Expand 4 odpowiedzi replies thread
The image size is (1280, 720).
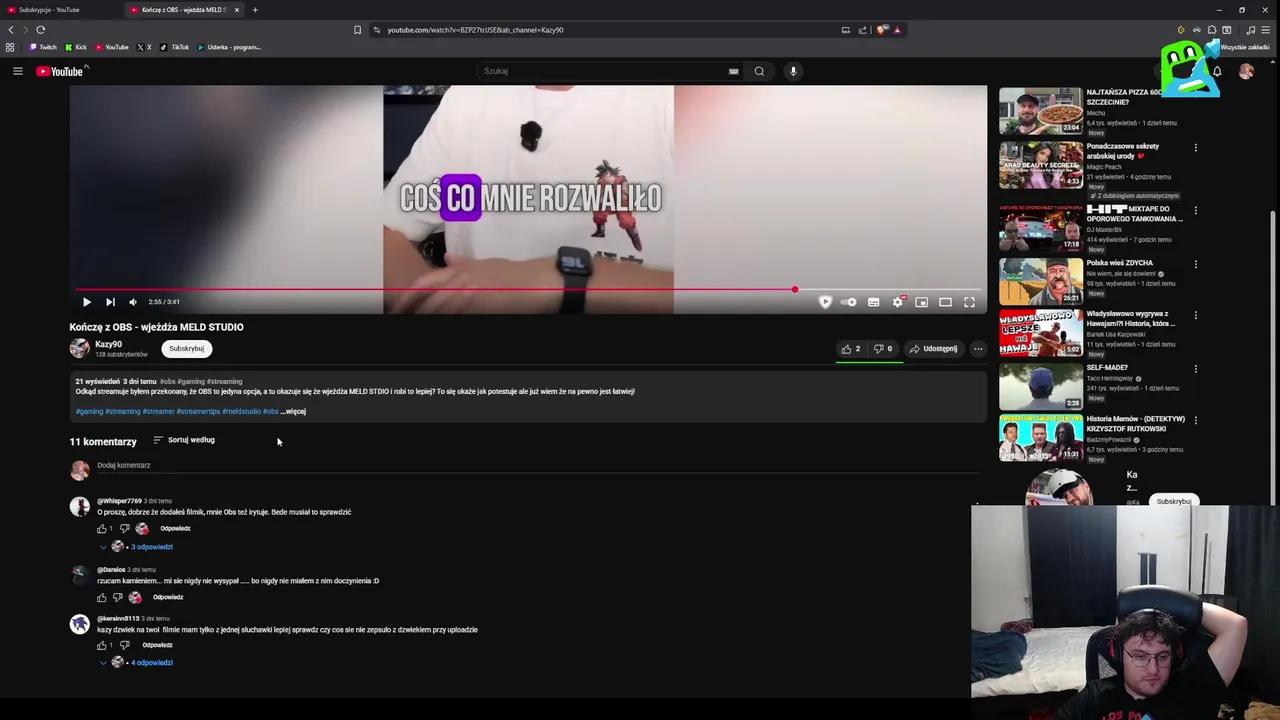(x=150, y=662)
